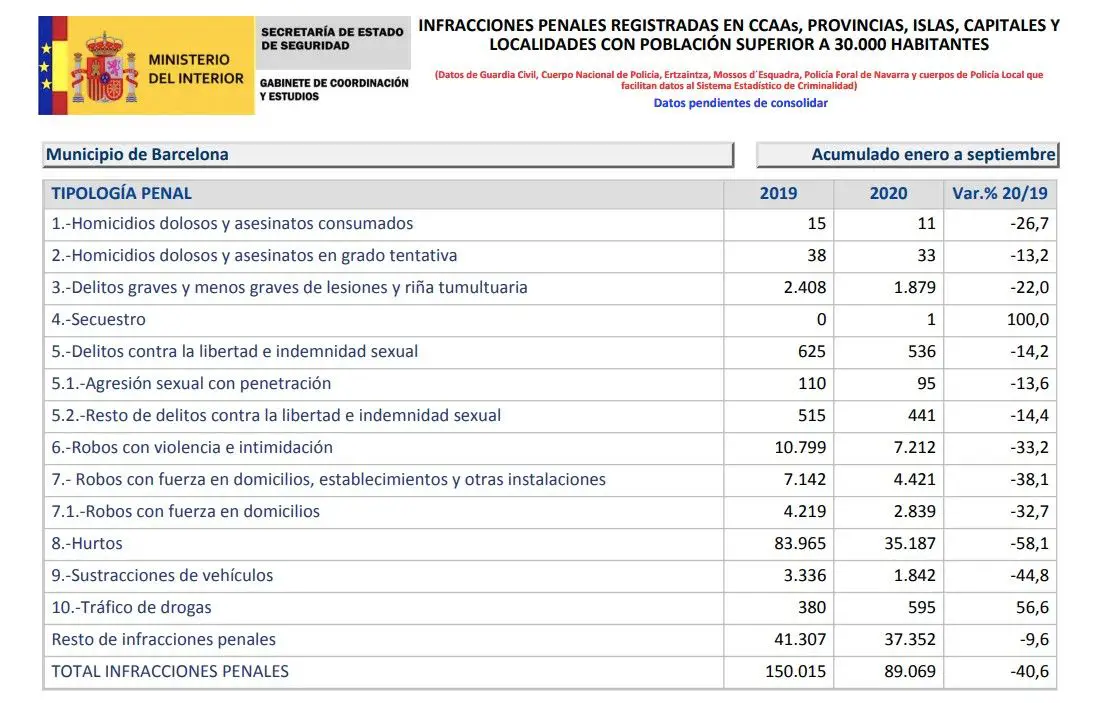Click 'SECRETARÍA DE ESTADO DE SEGURIDAD' label
This screenshot has width=1097, height=703.
332,38
